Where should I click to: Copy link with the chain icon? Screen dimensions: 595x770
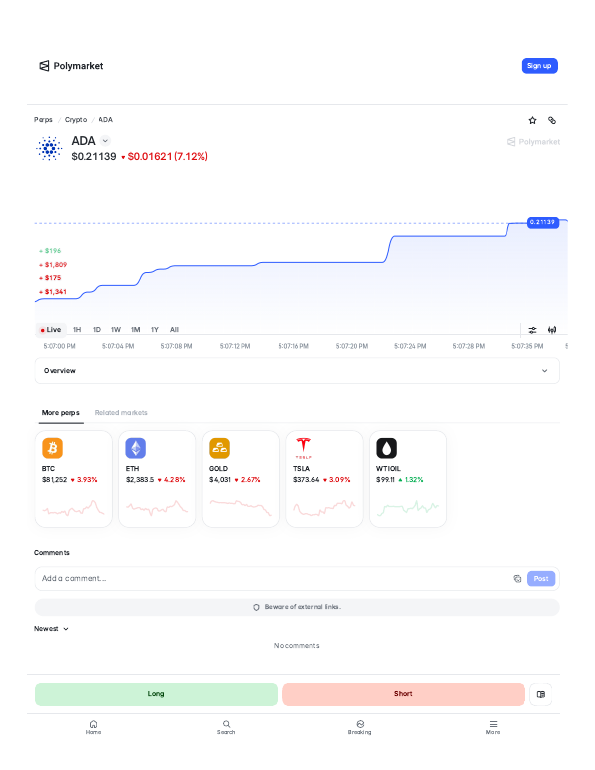pyautogui.click(x=552, y=120)
